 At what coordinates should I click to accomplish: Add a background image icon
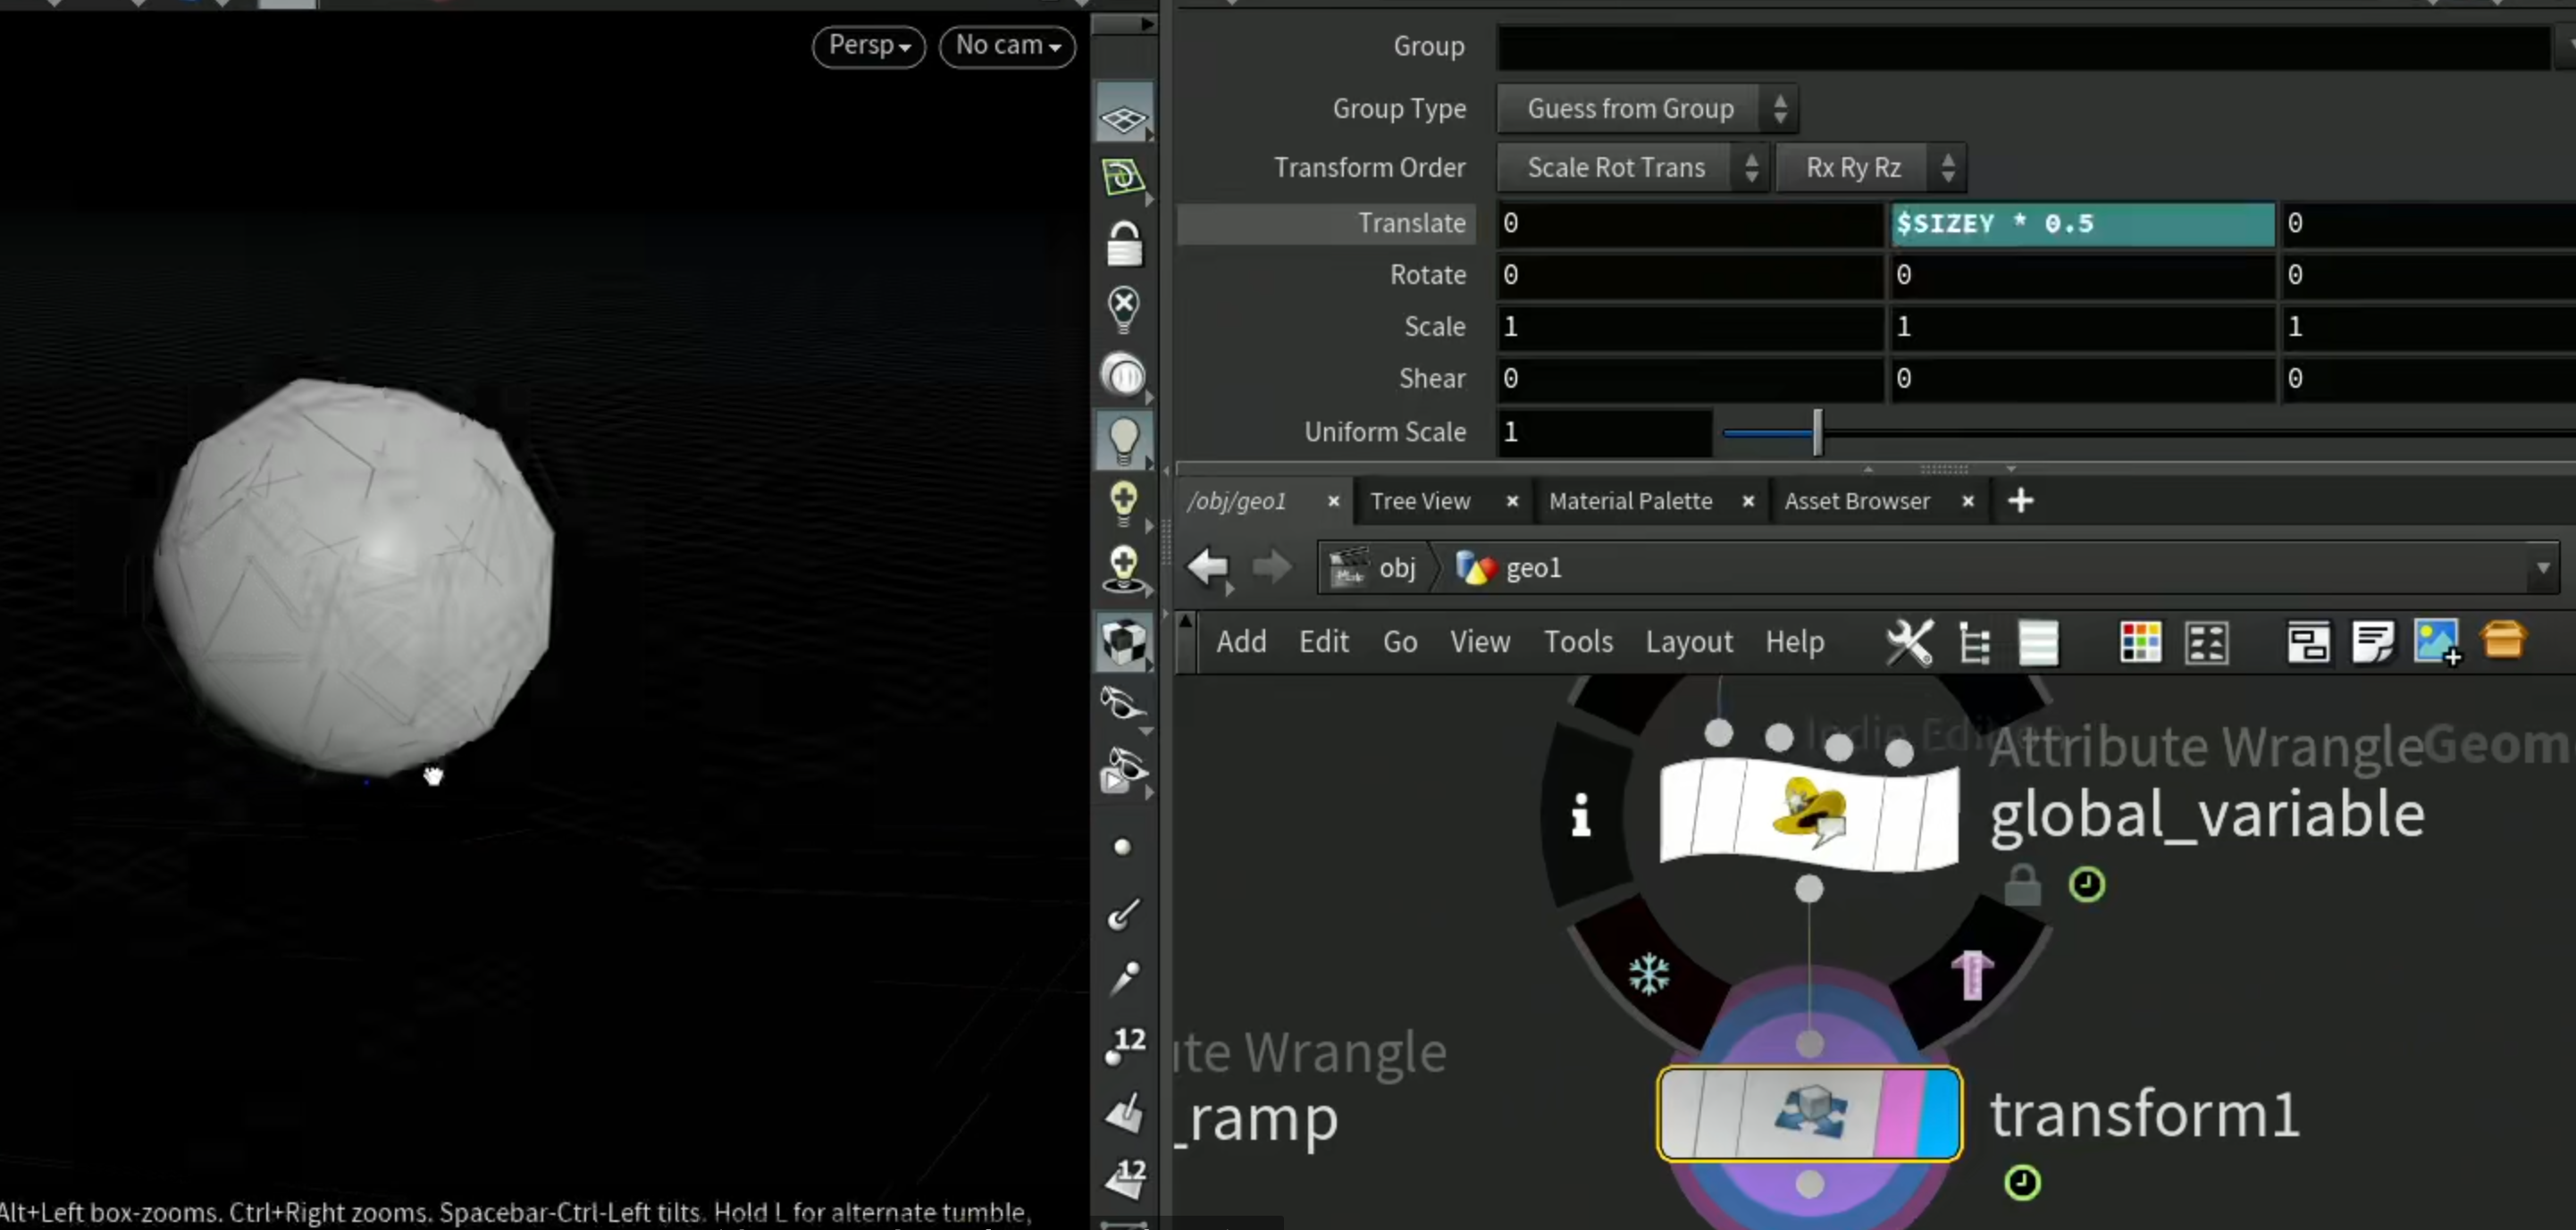[2437, 642]
